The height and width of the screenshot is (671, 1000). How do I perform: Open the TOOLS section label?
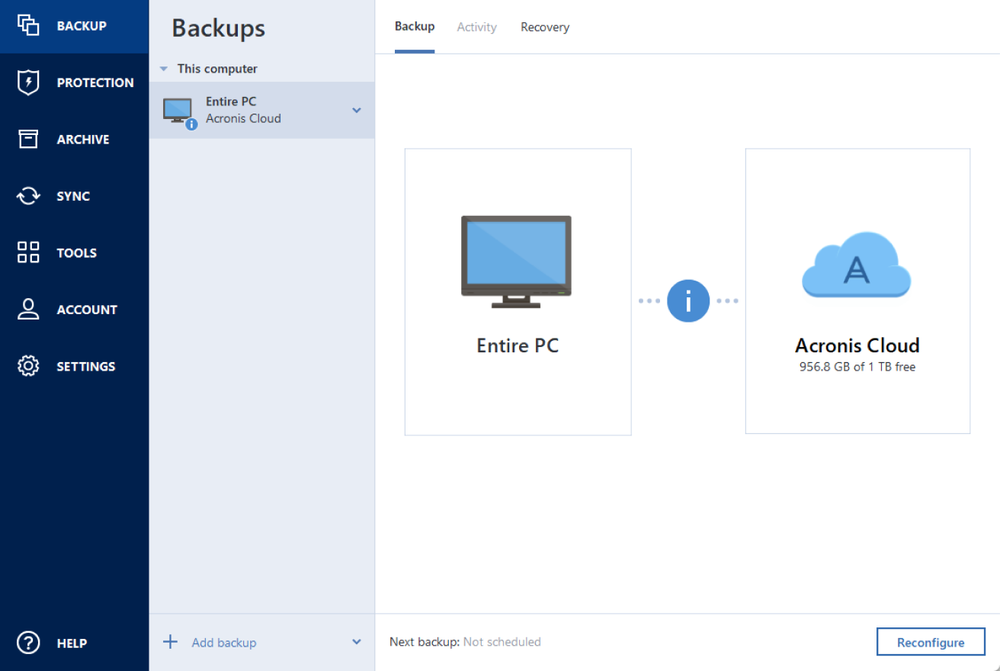click(x=77, y=253)
